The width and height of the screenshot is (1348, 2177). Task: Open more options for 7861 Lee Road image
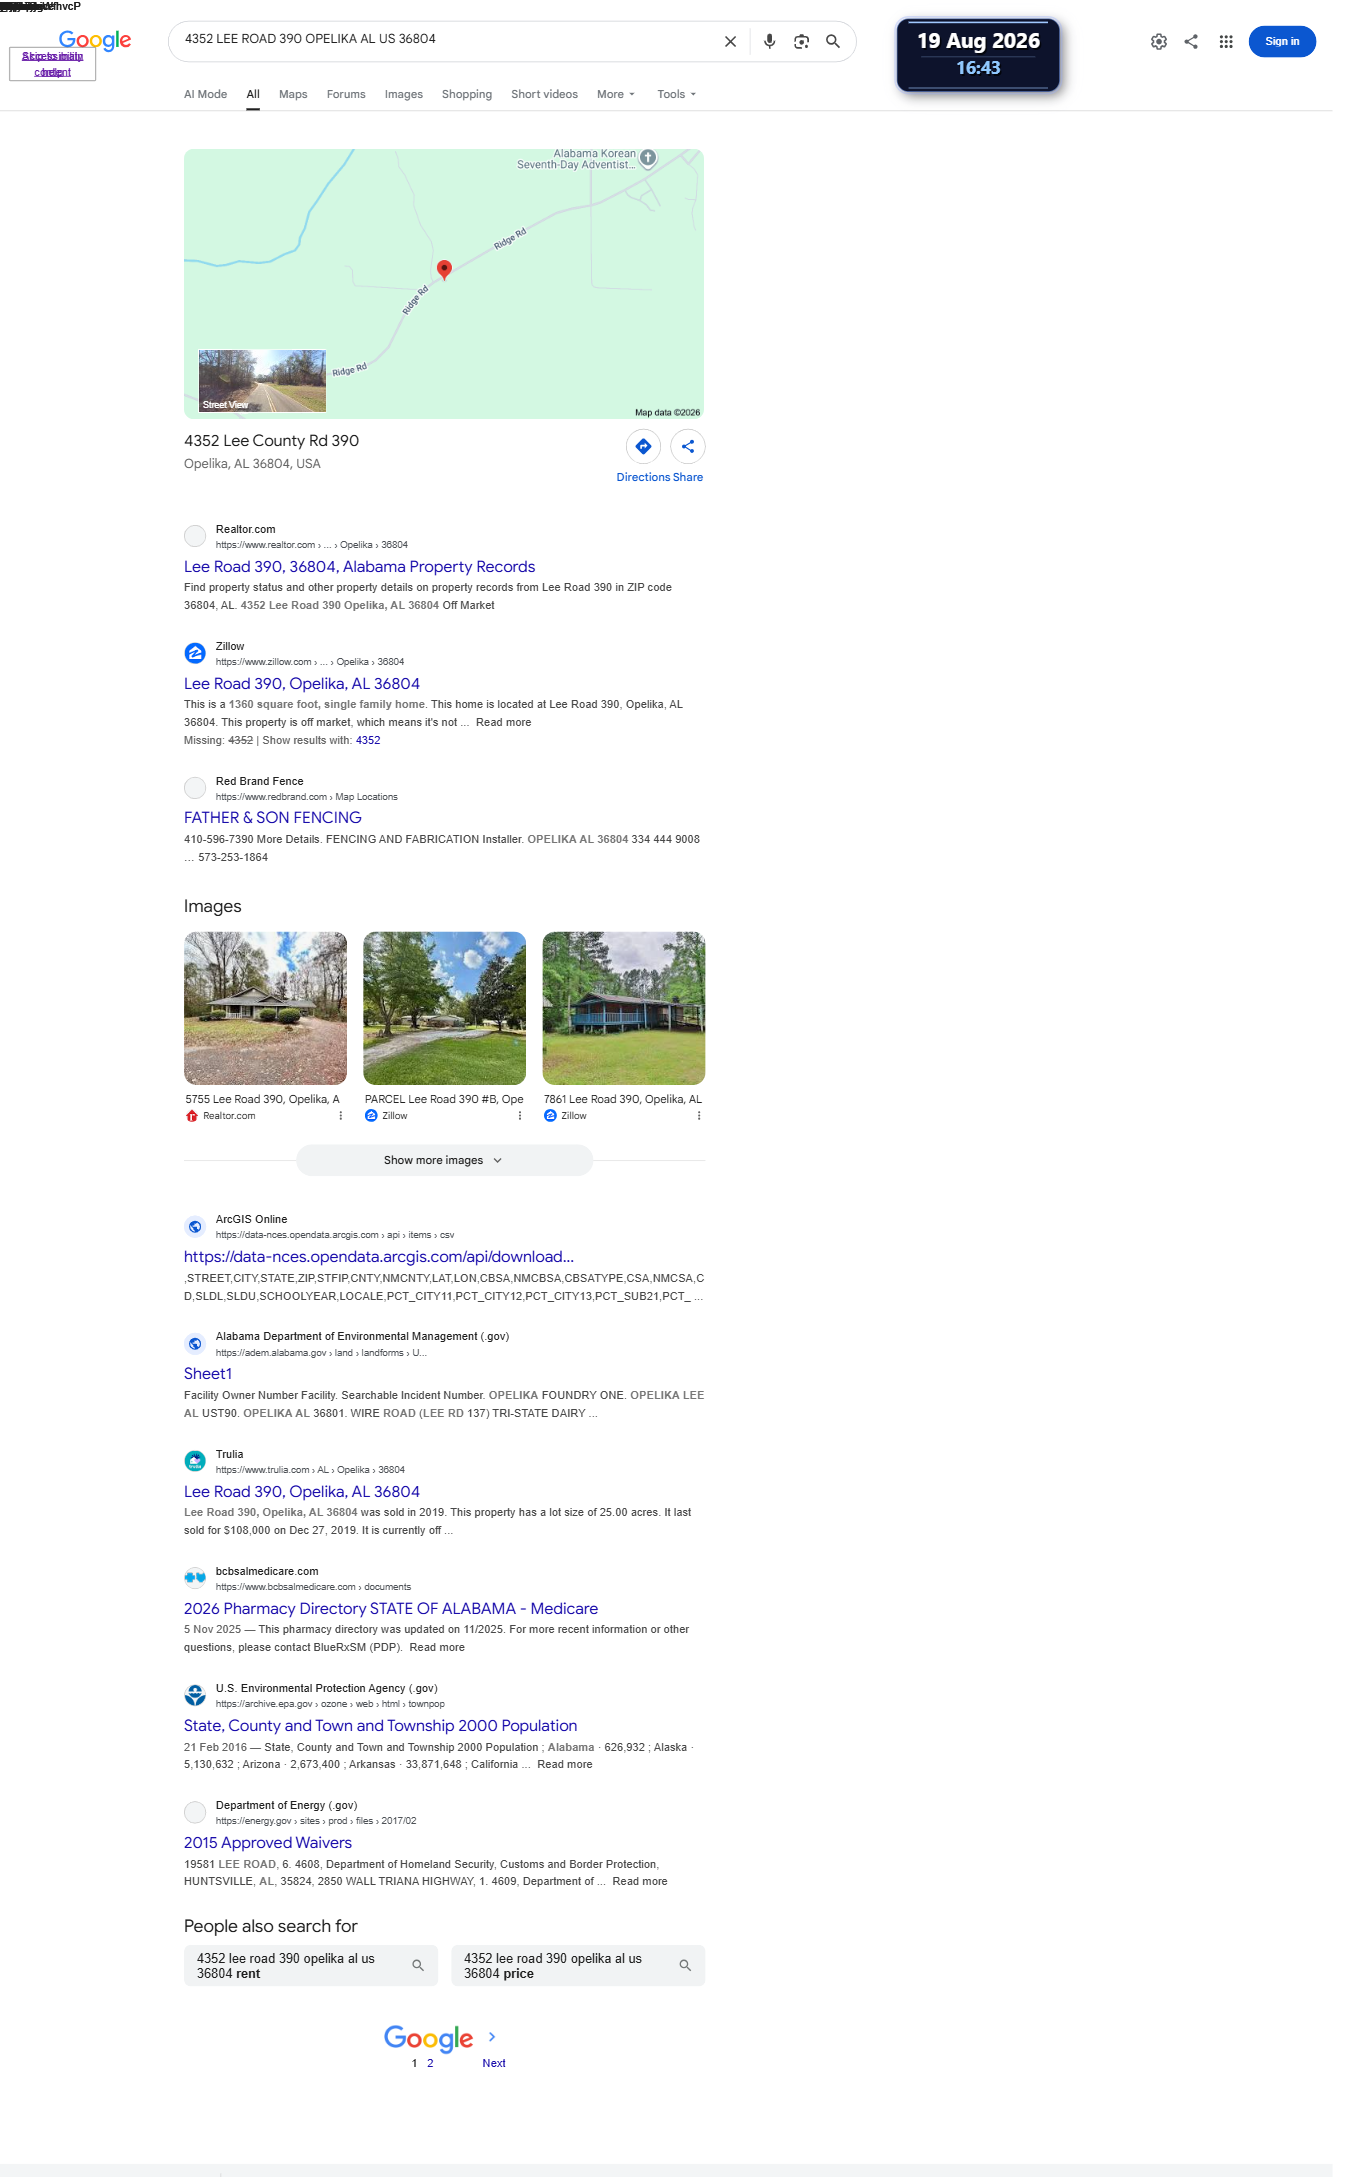[x=699, y=1116]
